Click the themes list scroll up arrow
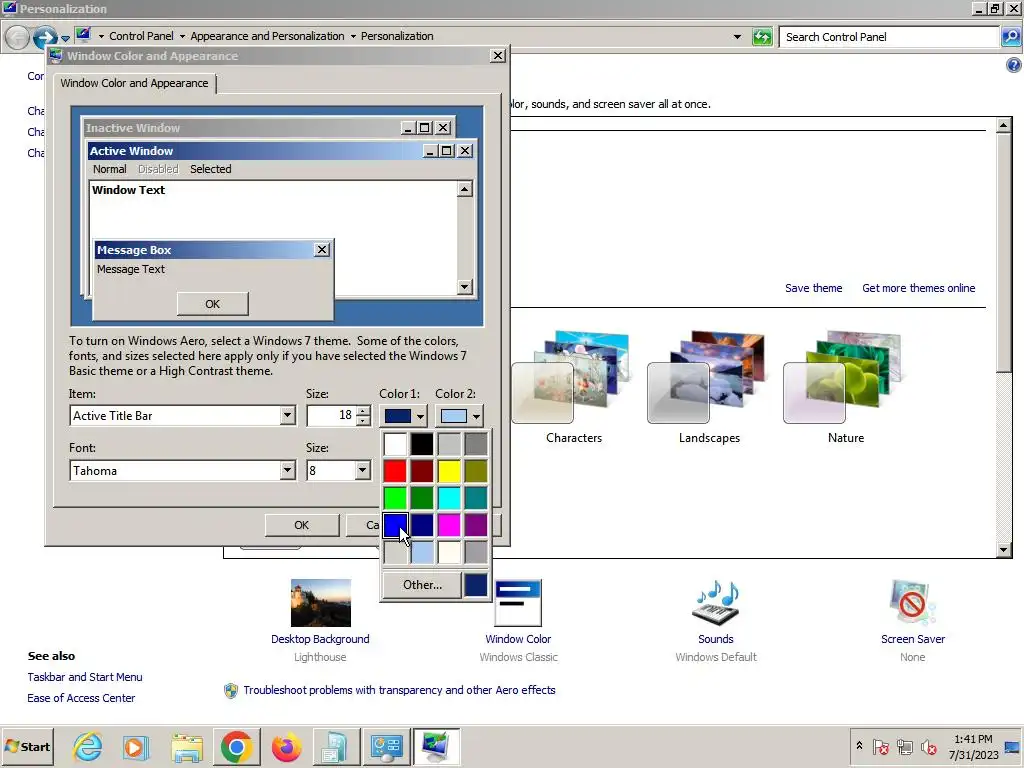The image size is (1024, 768). click(x=1004, y=125)
